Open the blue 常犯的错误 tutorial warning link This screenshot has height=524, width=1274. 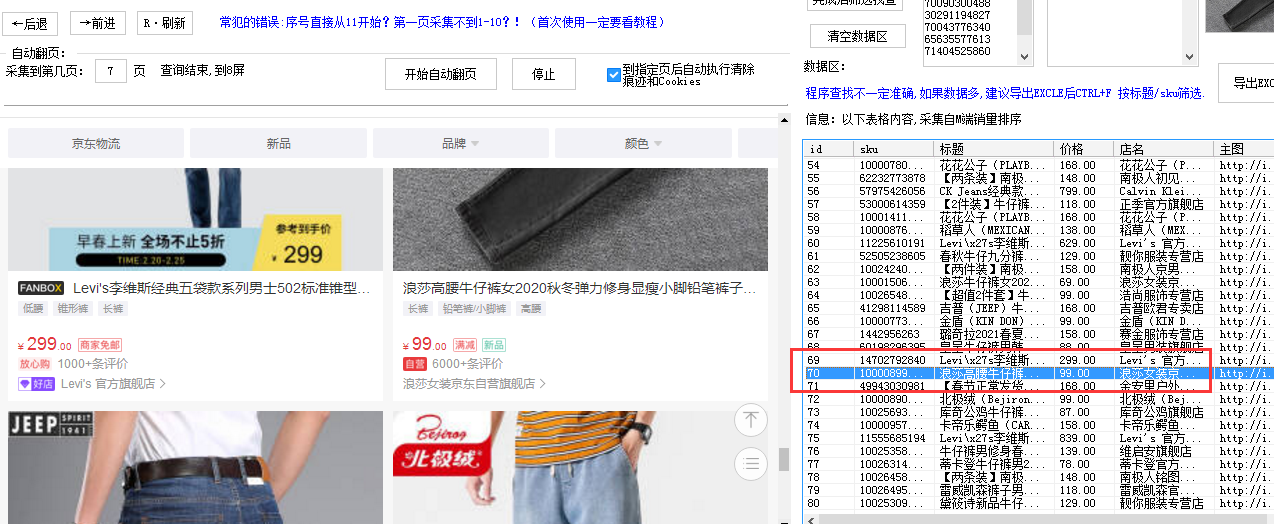[442, 22]
